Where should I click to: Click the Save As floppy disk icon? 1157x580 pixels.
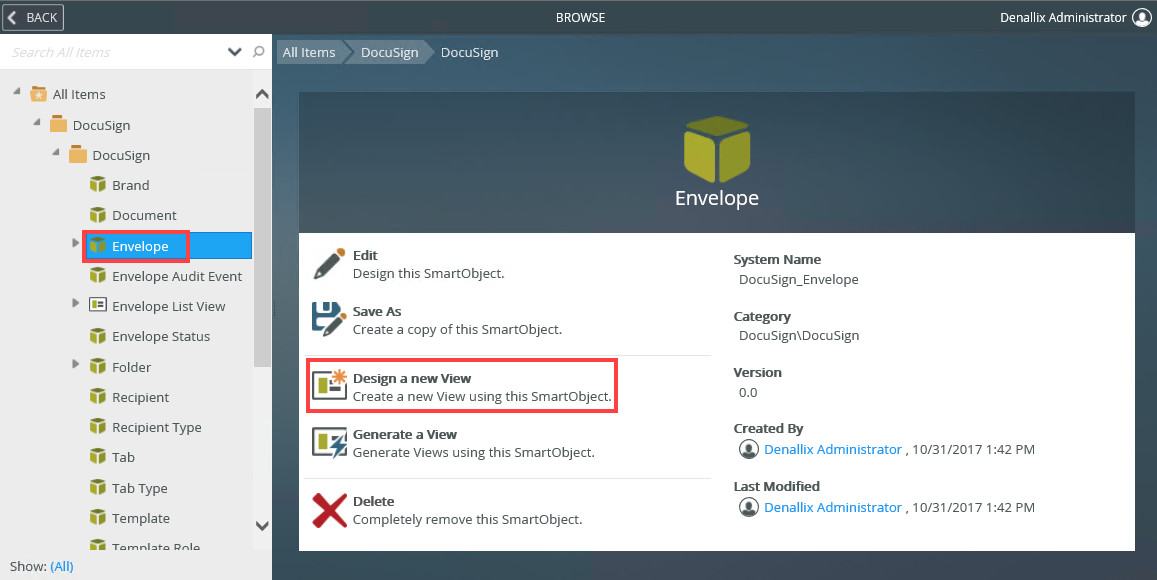coord(329,319)
